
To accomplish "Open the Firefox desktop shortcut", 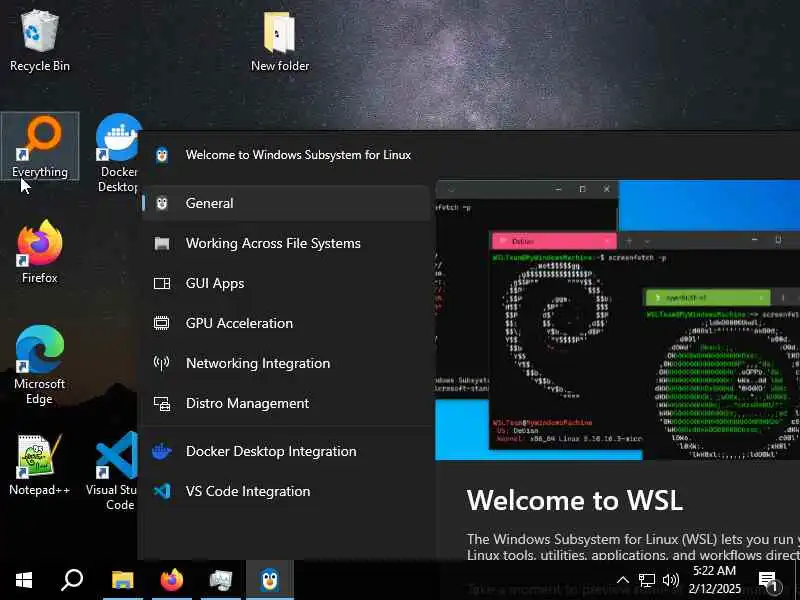I will pos(40,252).
